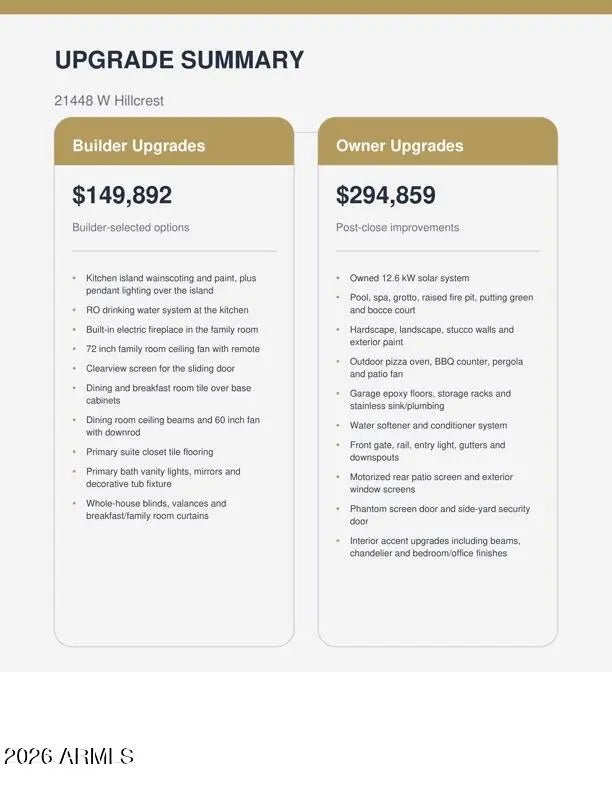Select the Owned 12.6 kW solar system item
Viewport: 612px width, 792px height.
(409, 278)
